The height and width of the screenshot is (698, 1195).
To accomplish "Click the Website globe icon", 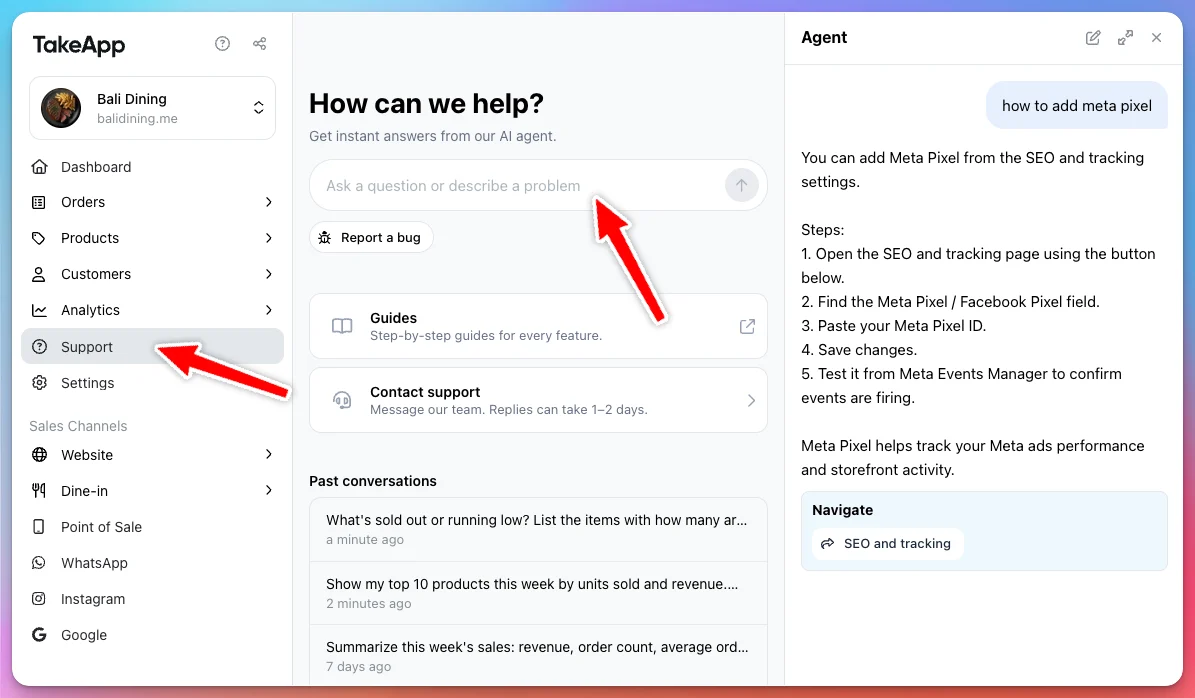I will pyautogui.click(x=39, y=455).
